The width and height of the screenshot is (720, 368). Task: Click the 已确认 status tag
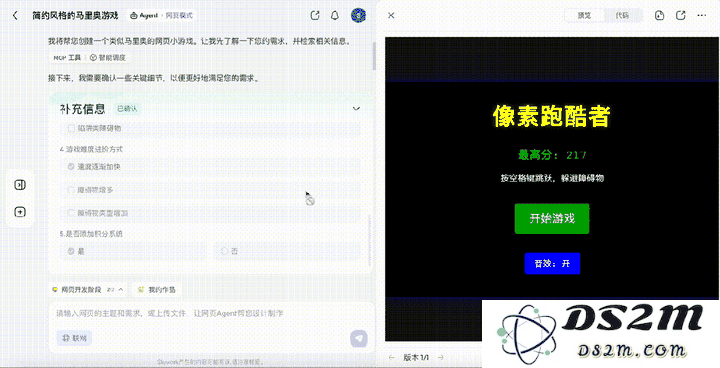(x=127, y=109)
